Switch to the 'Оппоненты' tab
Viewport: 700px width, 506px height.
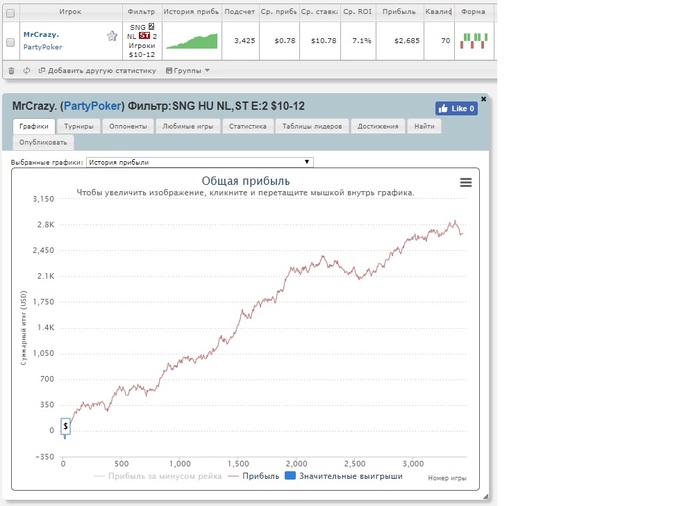click(x=128, y=126)
